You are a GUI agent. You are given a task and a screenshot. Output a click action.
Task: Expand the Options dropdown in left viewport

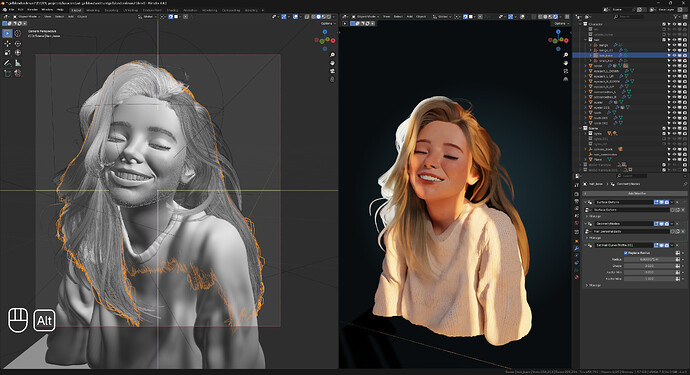click(x=327, y=23)
